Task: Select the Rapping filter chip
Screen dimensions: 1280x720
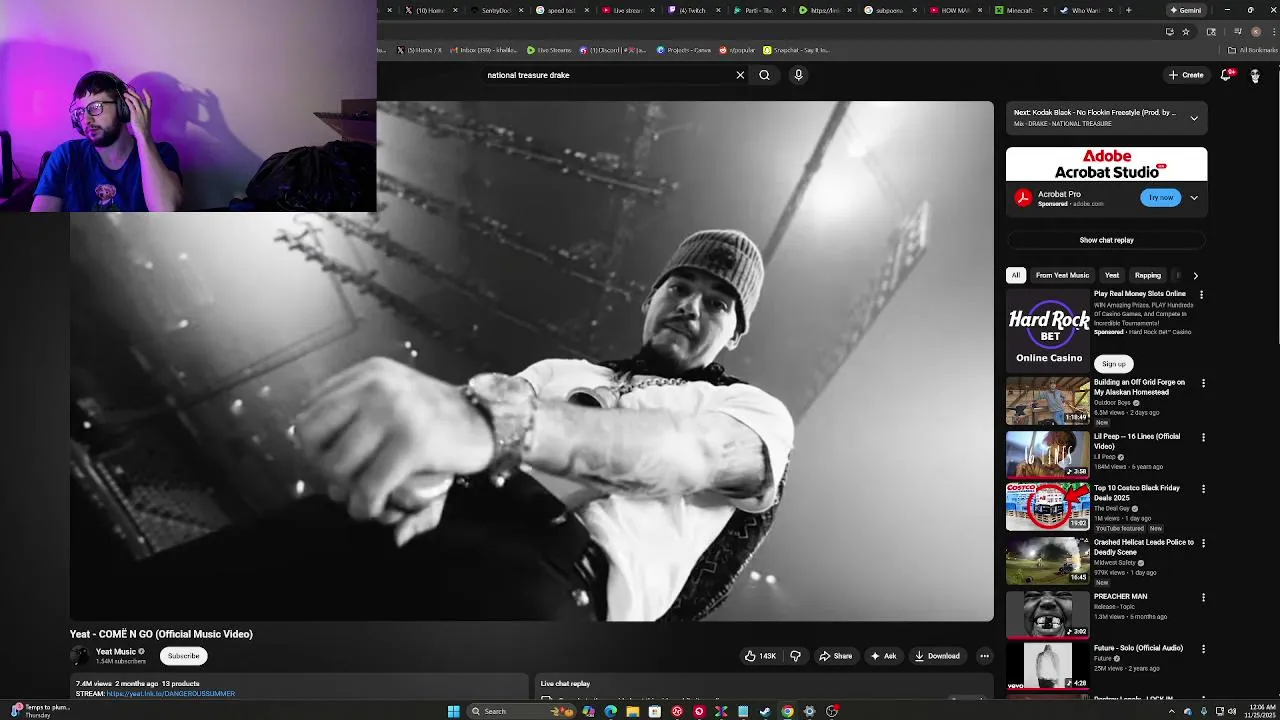Action: coord(1148,275)
